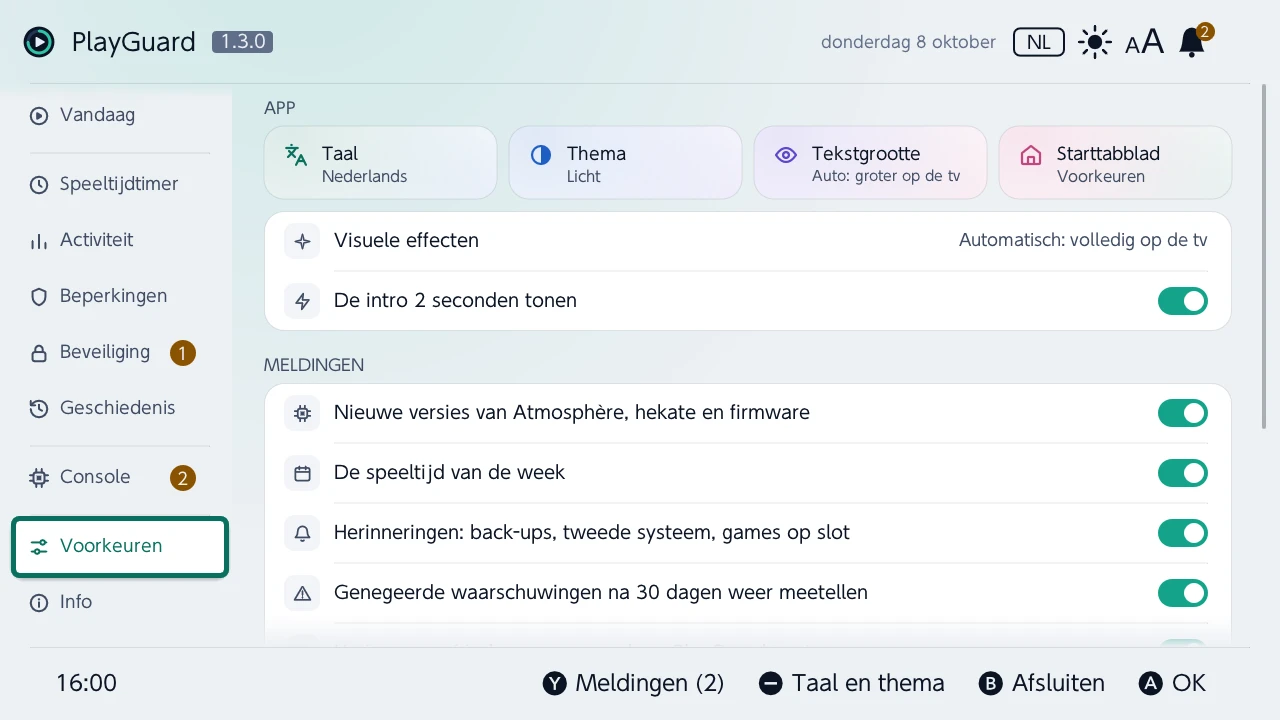
Task: Click the text size AA icon
Action: (1144, 42)
